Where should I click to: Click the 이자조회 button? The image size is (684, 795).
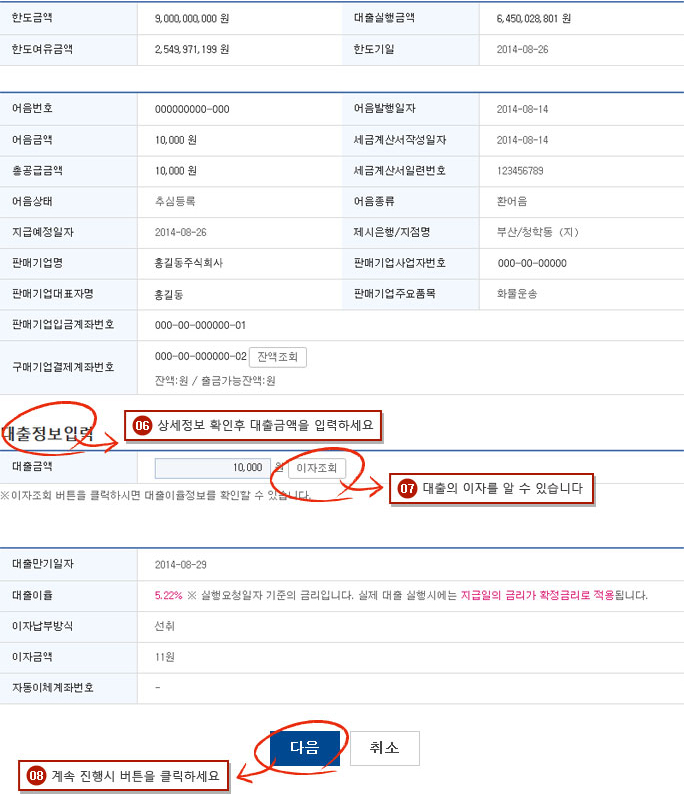pos(317,468)
